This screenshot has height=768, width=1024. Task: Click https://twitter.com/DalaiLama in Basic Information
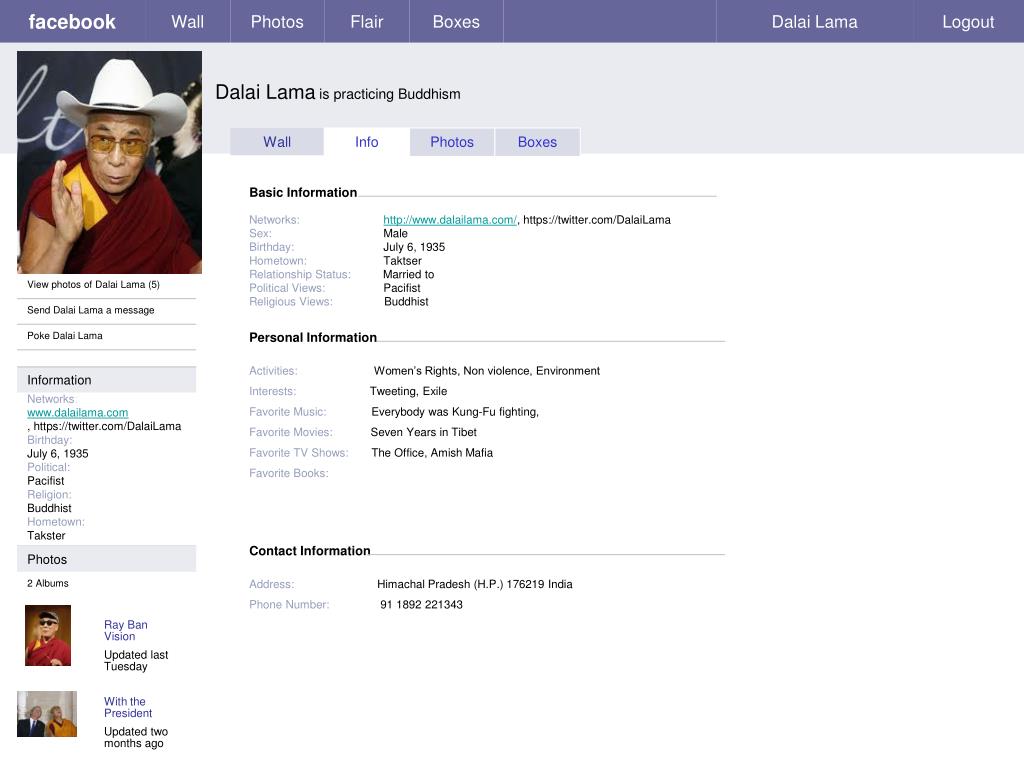(x=597, y=219)
